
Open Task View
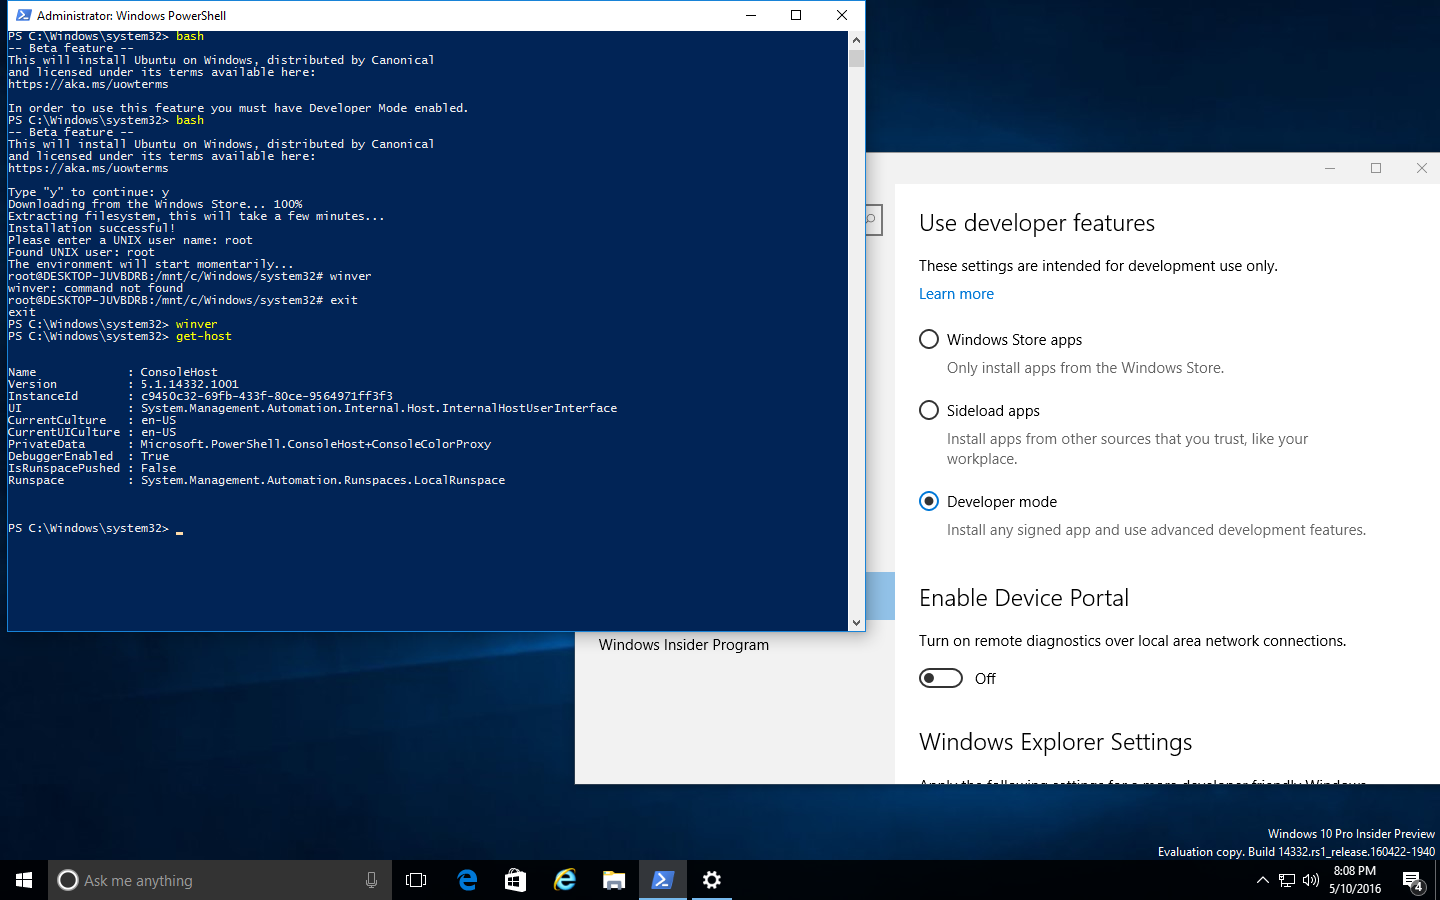click(x=415, y=880)
